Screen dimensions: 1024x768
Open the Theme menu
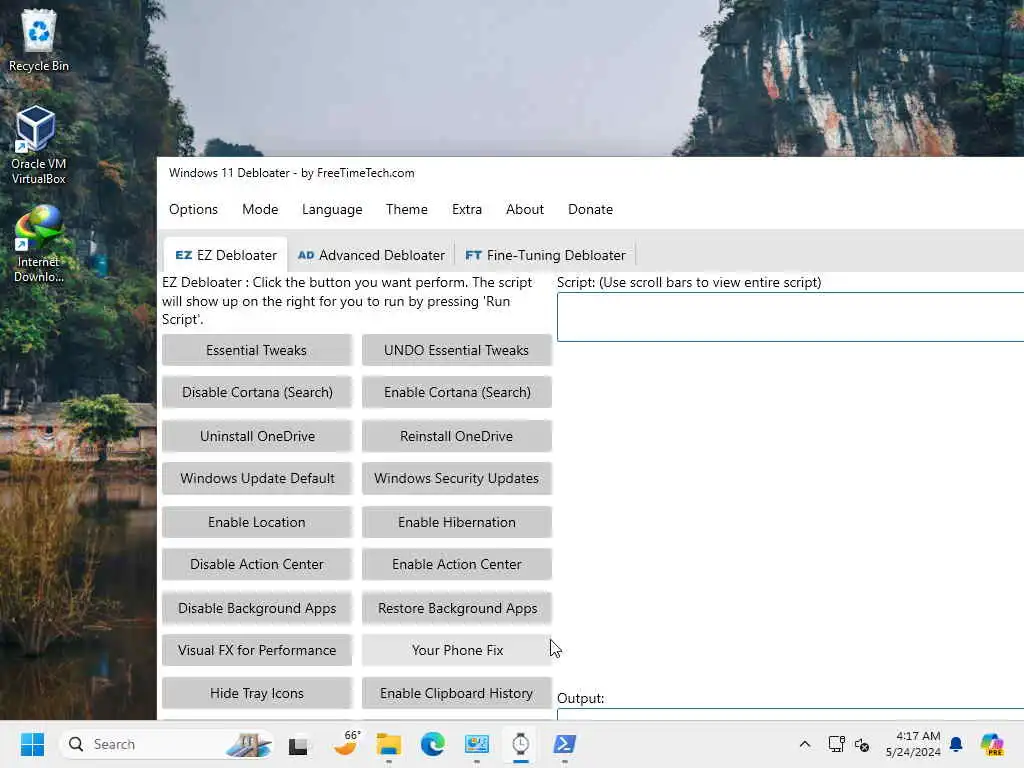pos(406,209)
